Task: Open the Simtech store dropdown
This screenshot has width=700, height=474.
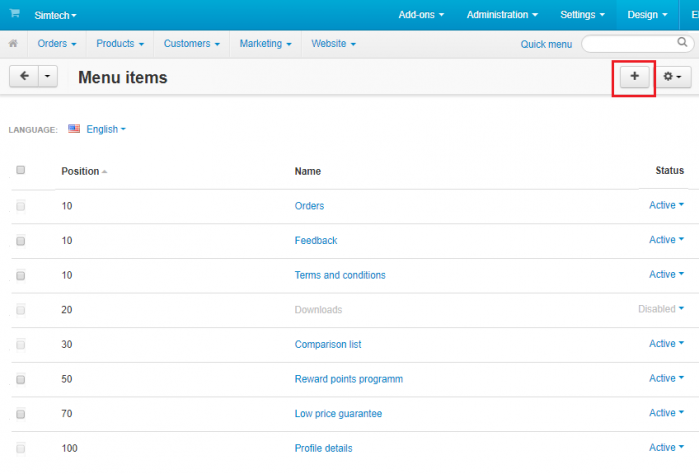Action: 55,15
